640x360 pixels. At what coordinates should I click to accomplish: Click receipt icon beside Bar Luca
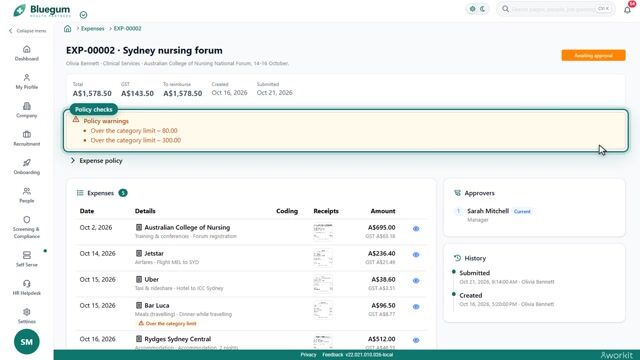[139, 305]
